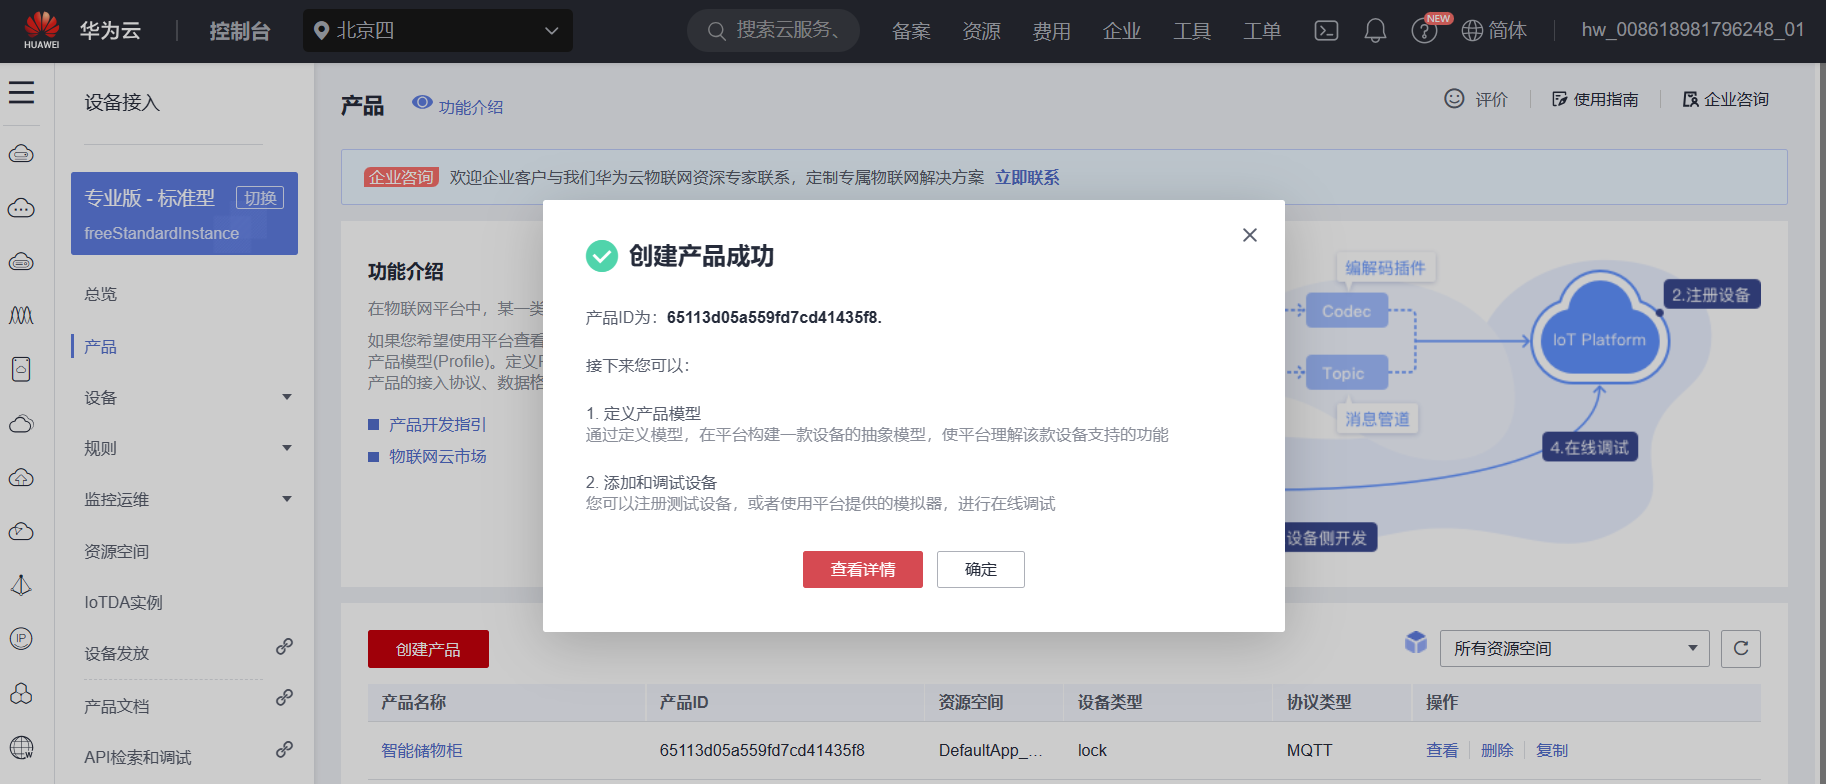Open the 所有资源空间 dropdown

pyautogui.click(x=1575, y=648)
